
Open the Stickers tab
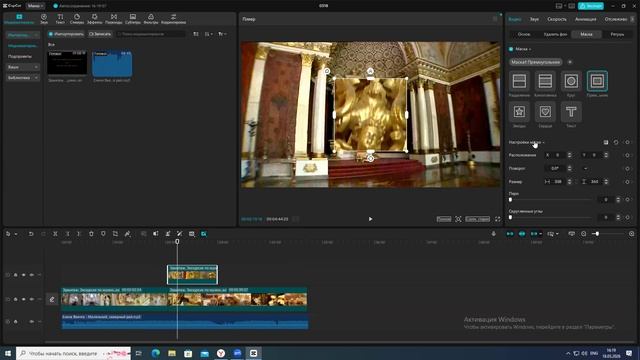(x=77, y=19)
